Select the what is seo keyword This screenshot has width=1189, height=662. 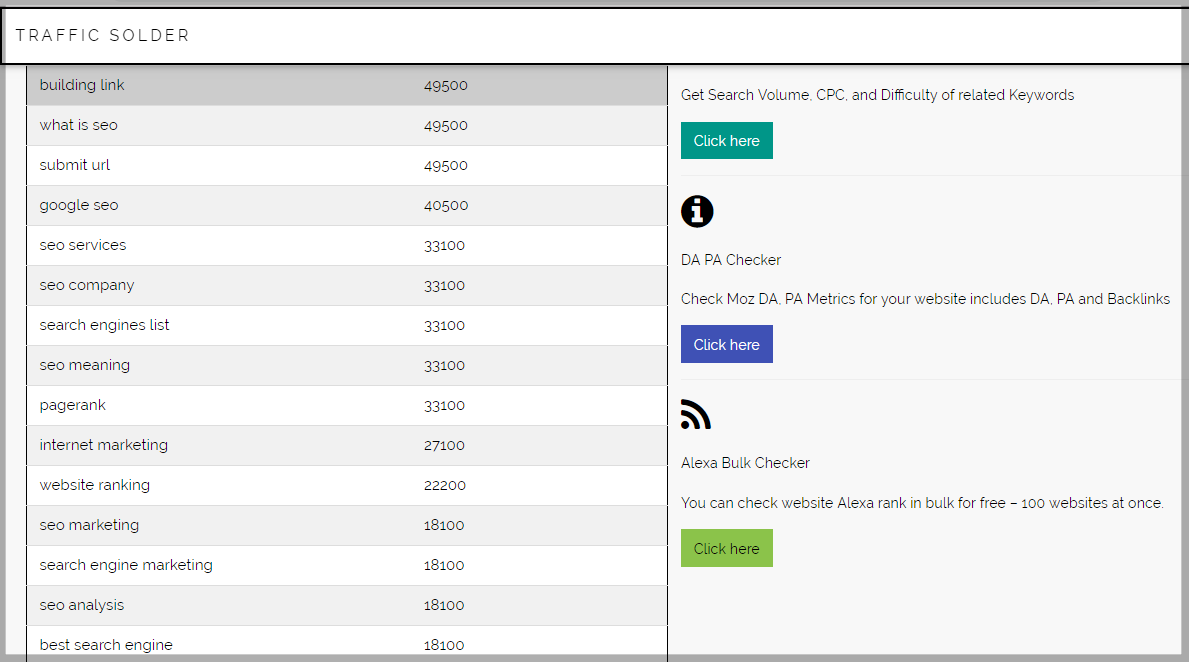[78, 125]
